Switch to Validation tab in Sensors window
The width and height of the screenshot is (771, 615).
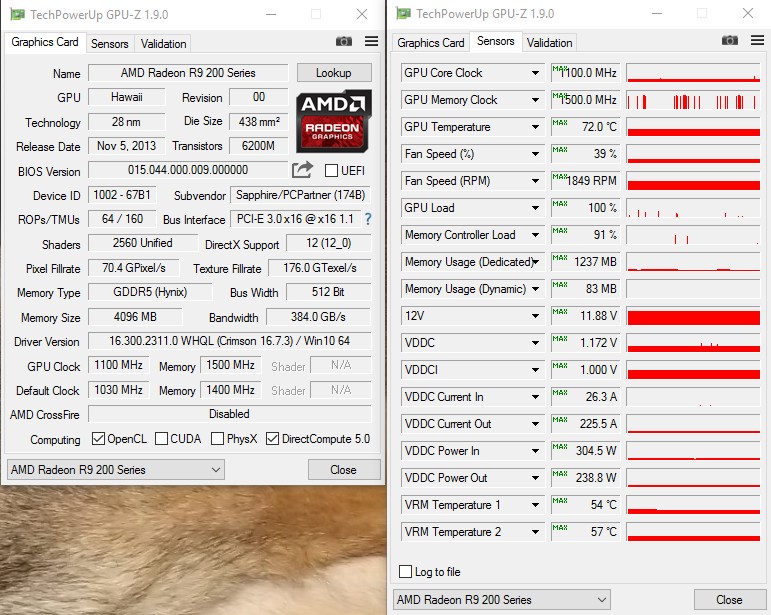tap(549, 43)
